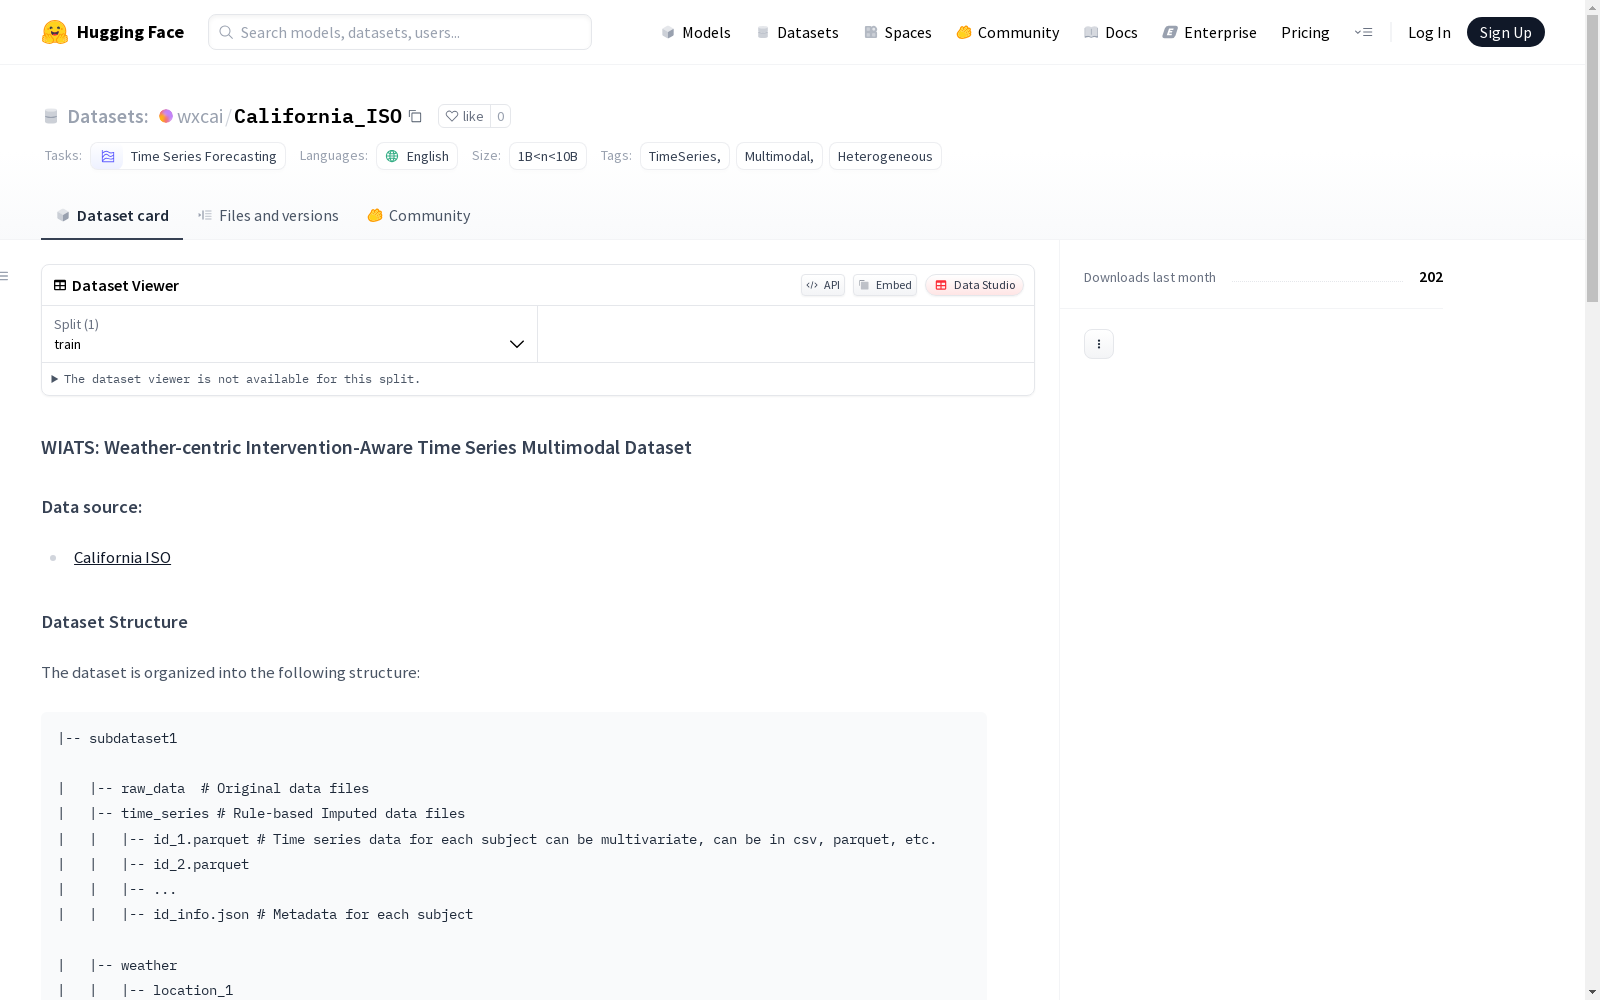
Task: Click the English language tag
Action: tap(417, 156)
